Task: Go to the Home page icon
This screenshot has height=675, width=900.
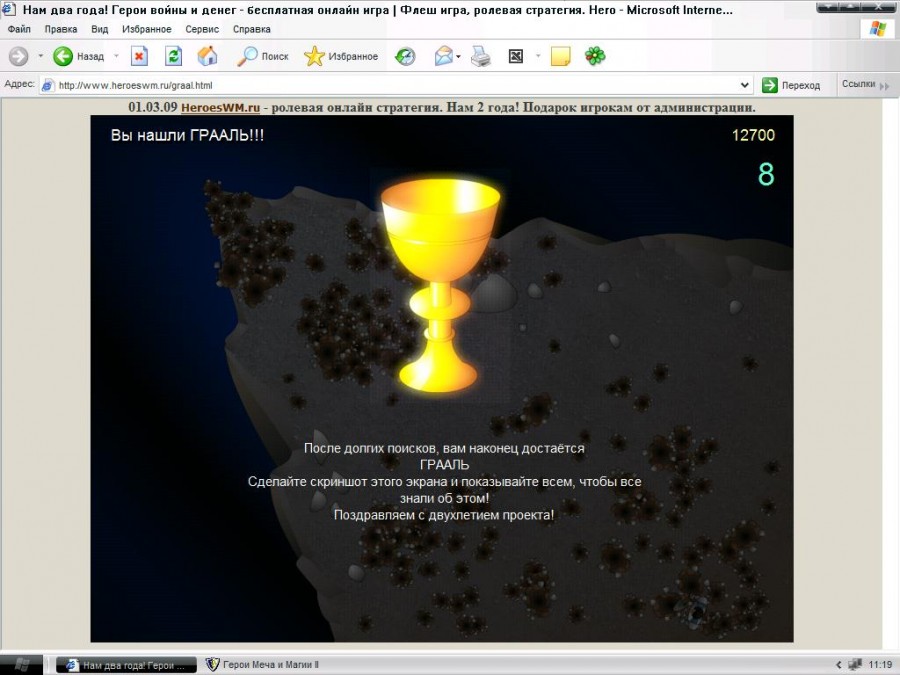Action: (x=207, y=56)
